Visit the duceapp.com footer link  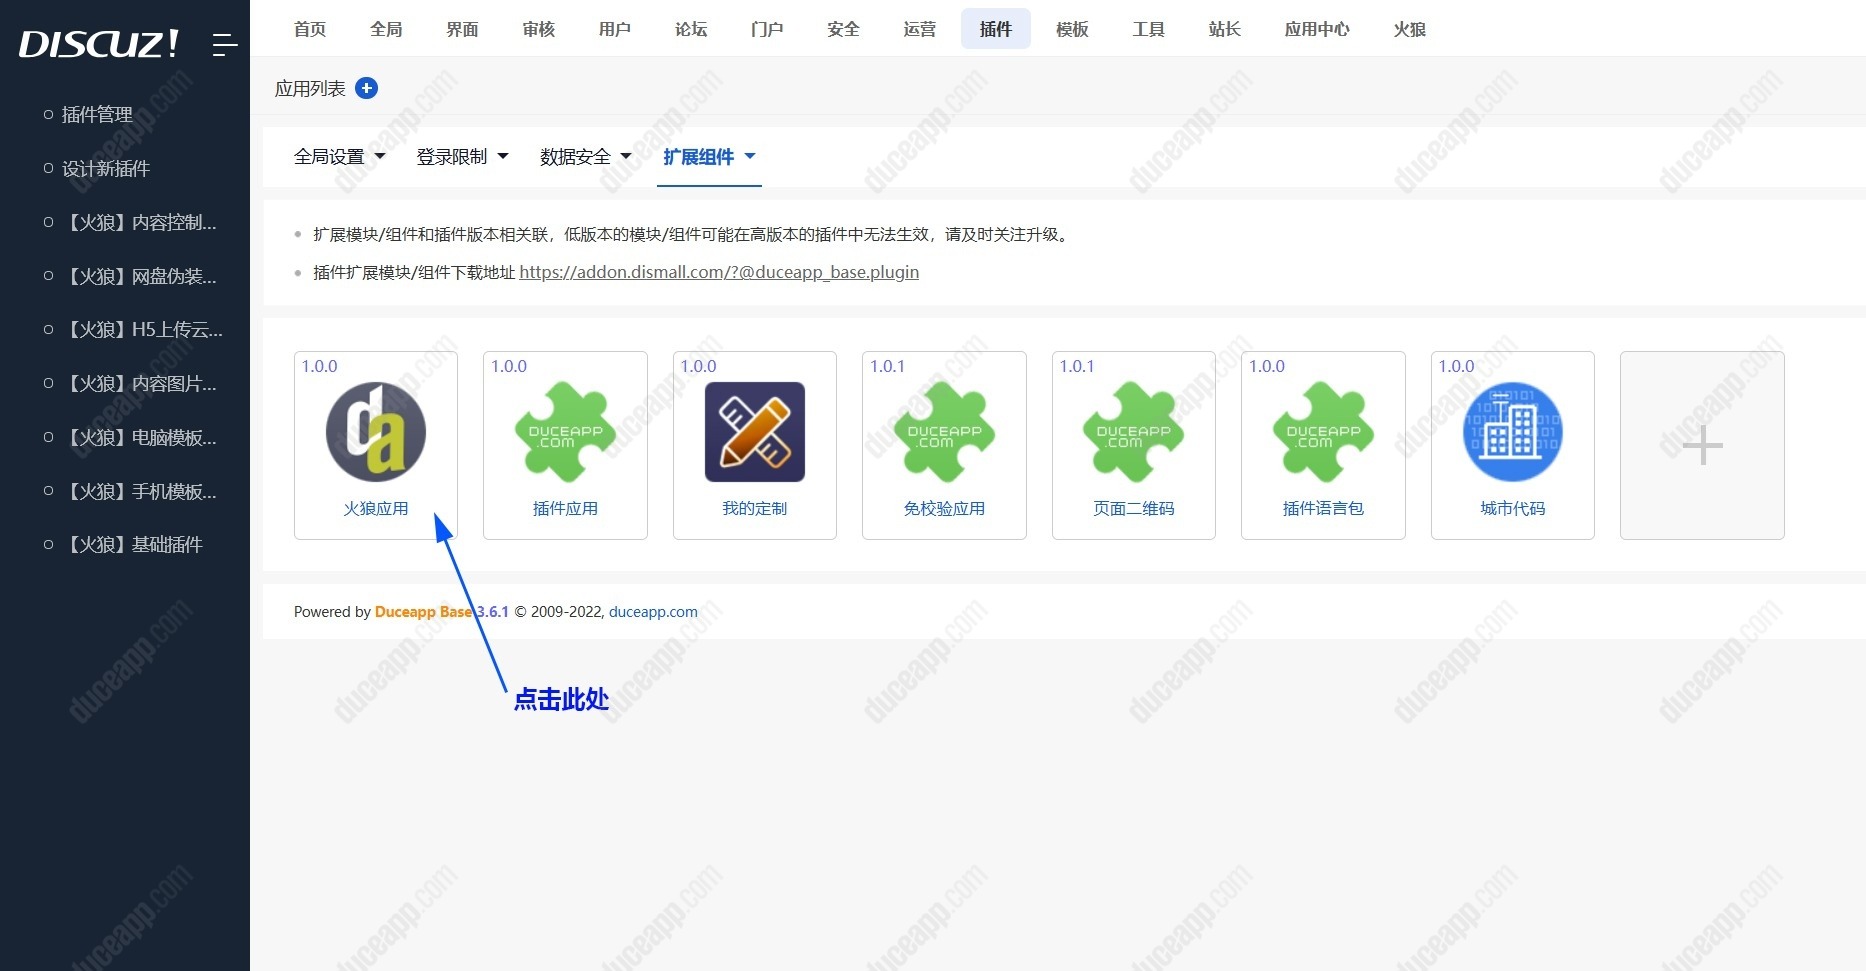click(x=653, y=612)
